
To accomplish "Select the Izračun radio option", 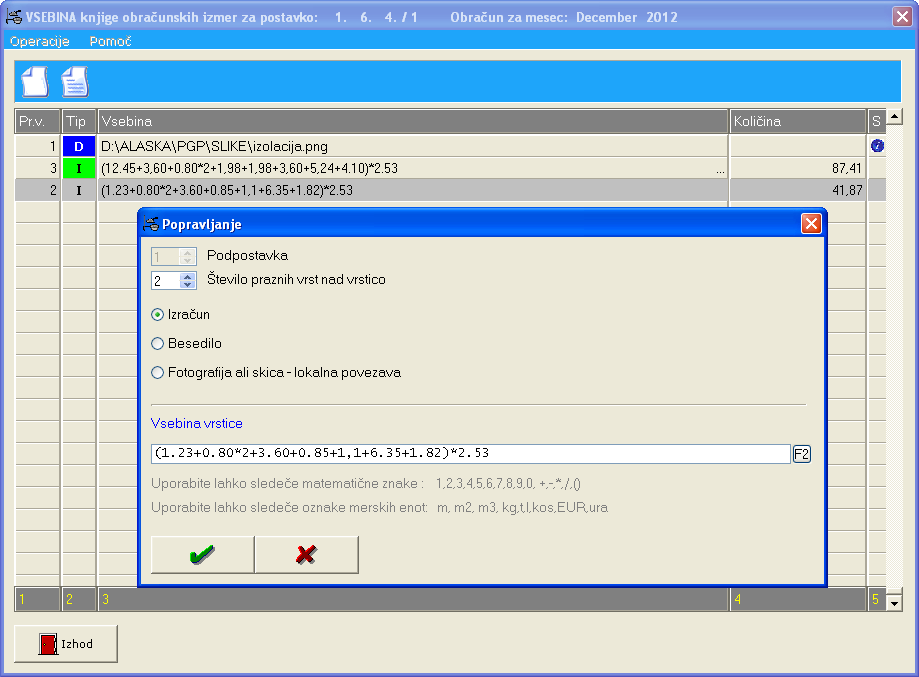I will click(157, 315).
